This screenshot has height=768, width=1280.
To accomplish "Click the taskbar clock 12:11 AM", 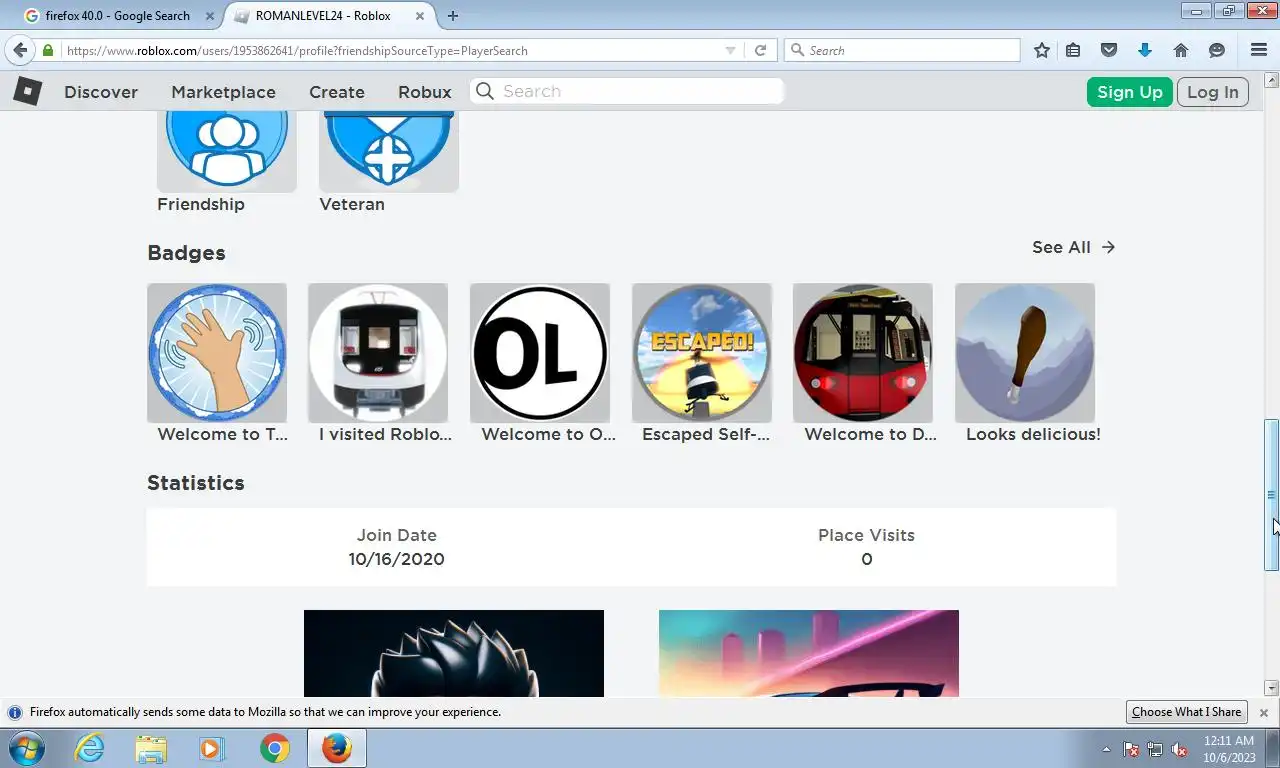I will click(x=1228, y=741).
